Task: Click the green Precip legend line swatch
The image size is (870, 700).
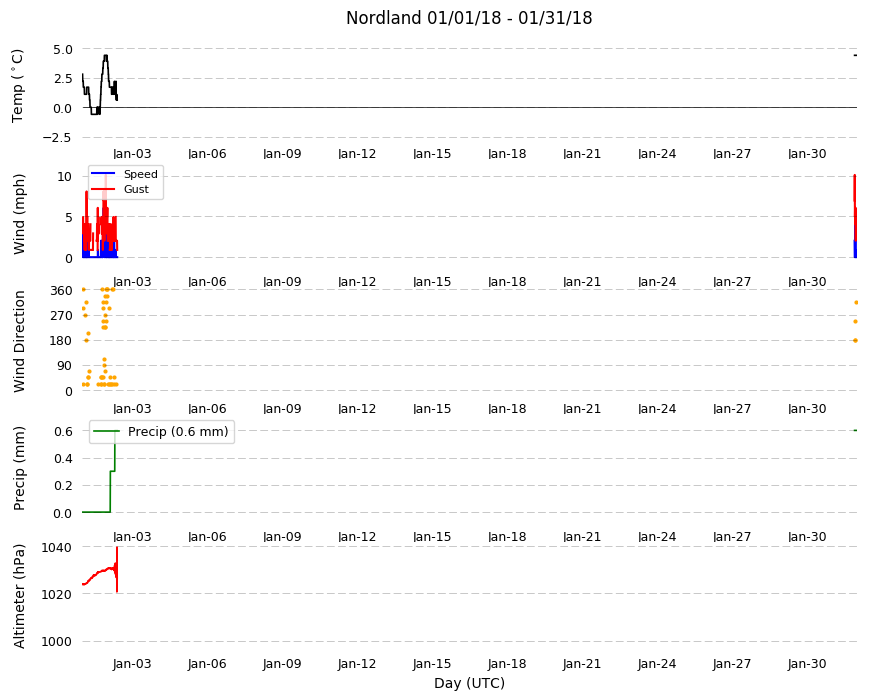Action: [x=105, y=431]
